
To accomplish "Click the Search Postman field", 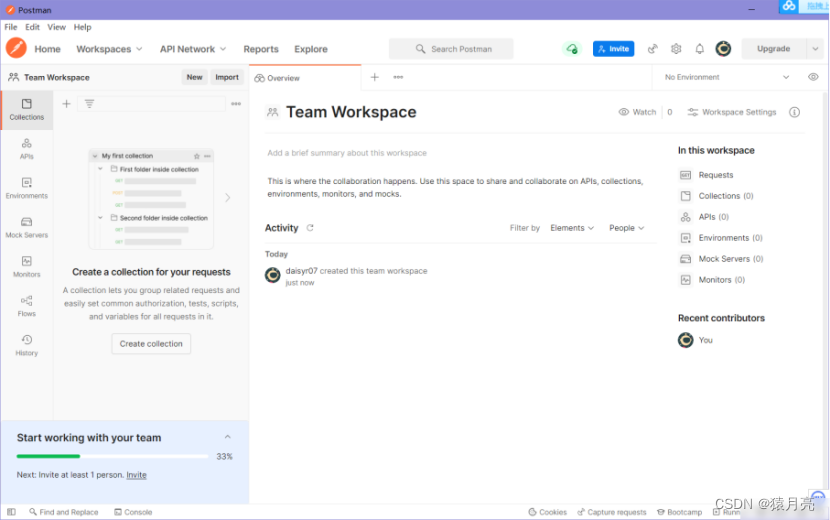I will pyautogui.click(x=451, y=49).
